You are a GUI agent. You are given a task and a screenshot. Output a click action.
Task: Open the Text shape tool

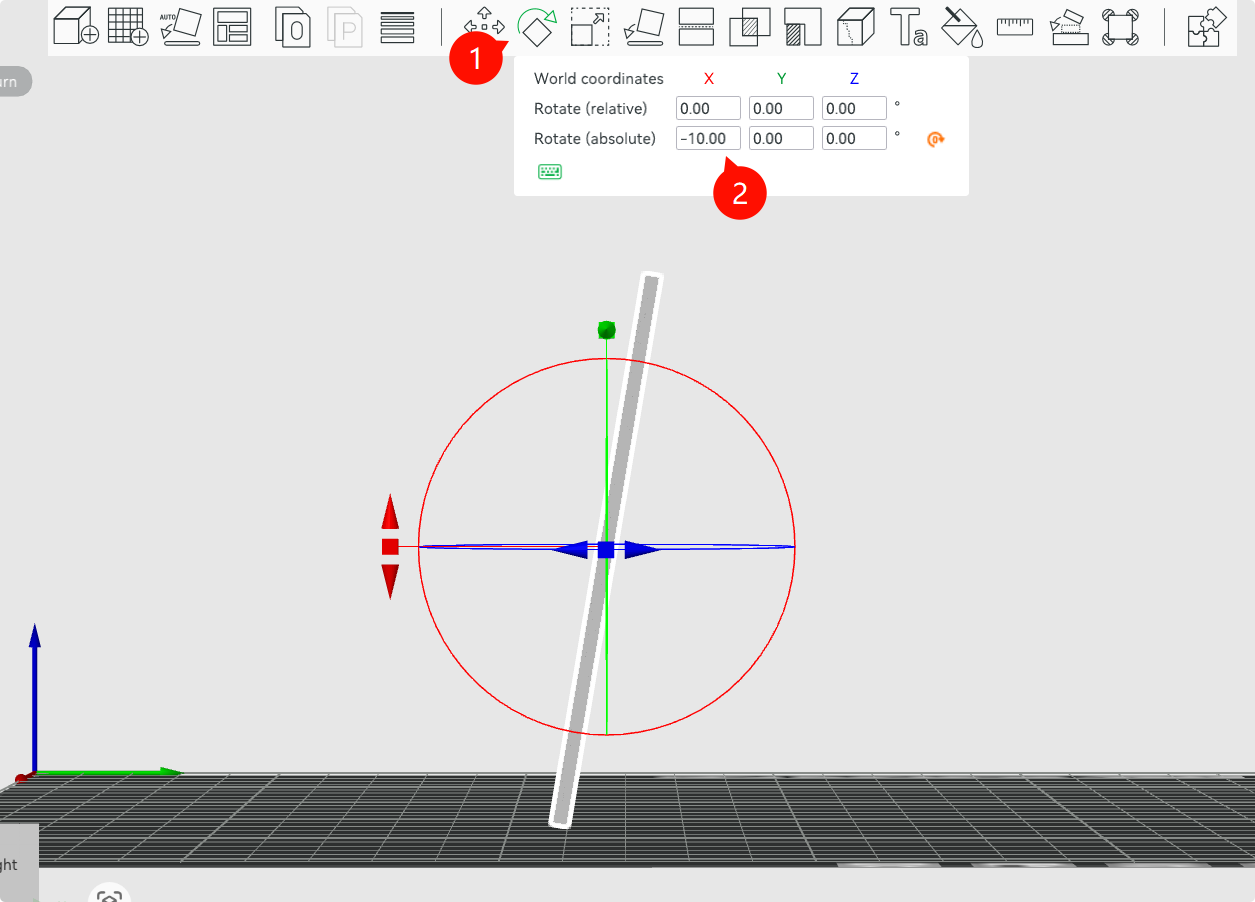(x=908, y=27)
